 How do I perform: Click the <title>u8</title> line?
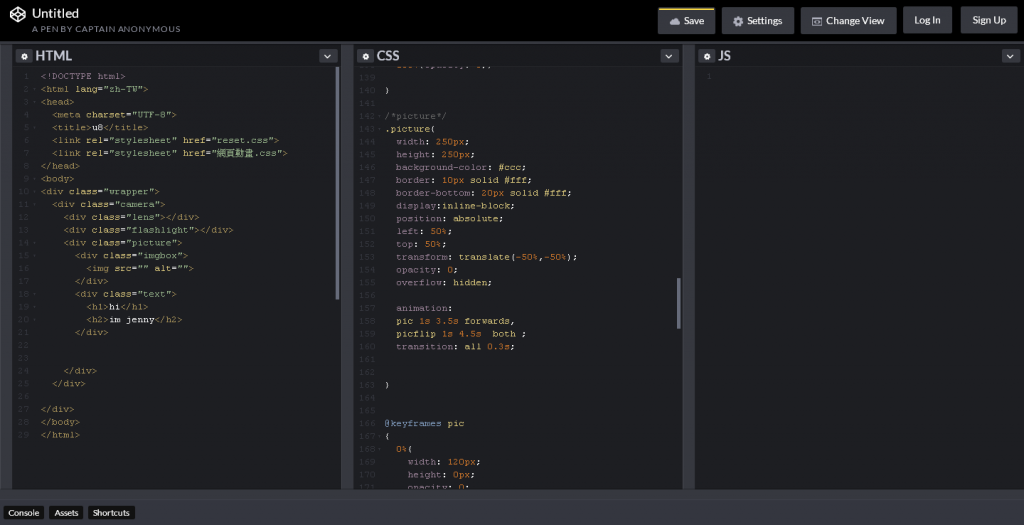pyautogui.click(x=100, y=128)
